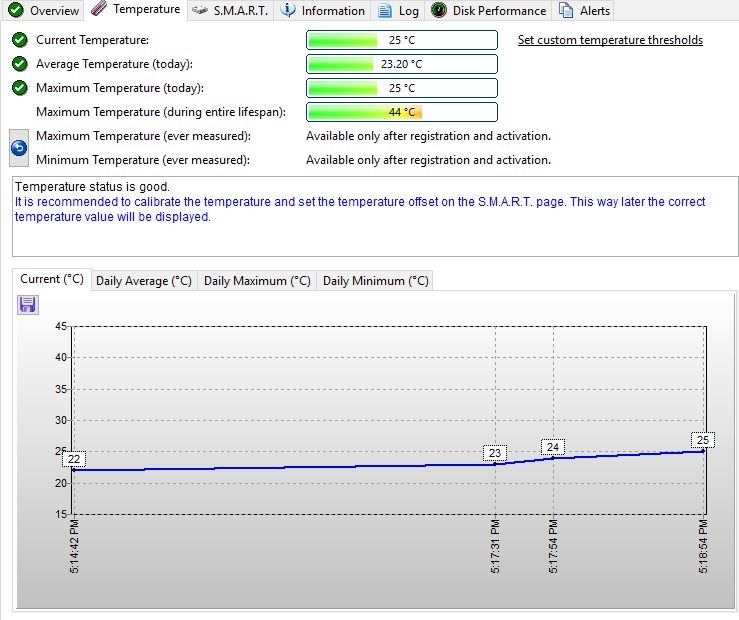Click the 22 data point label on graph
The image size is (739, 620).
point(74,459)
